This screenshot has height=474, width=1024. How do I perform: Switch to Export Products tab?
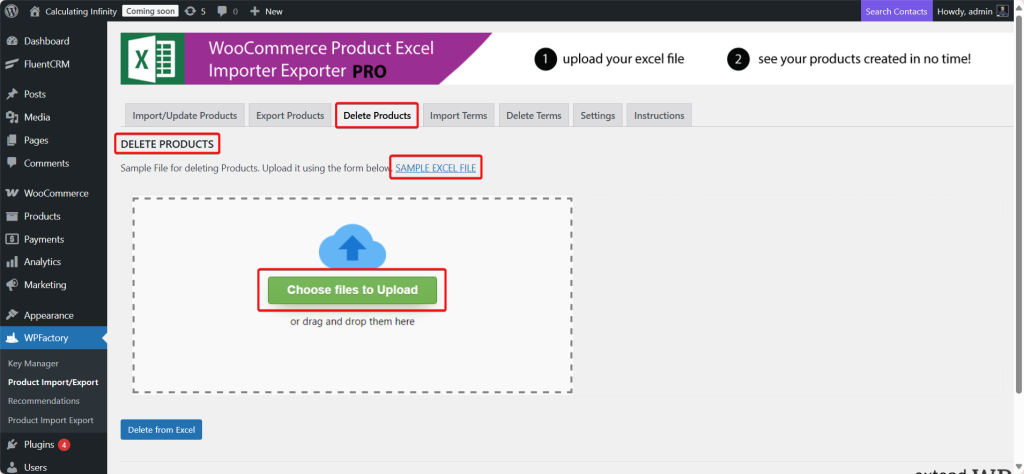click(x=290, y=116)
